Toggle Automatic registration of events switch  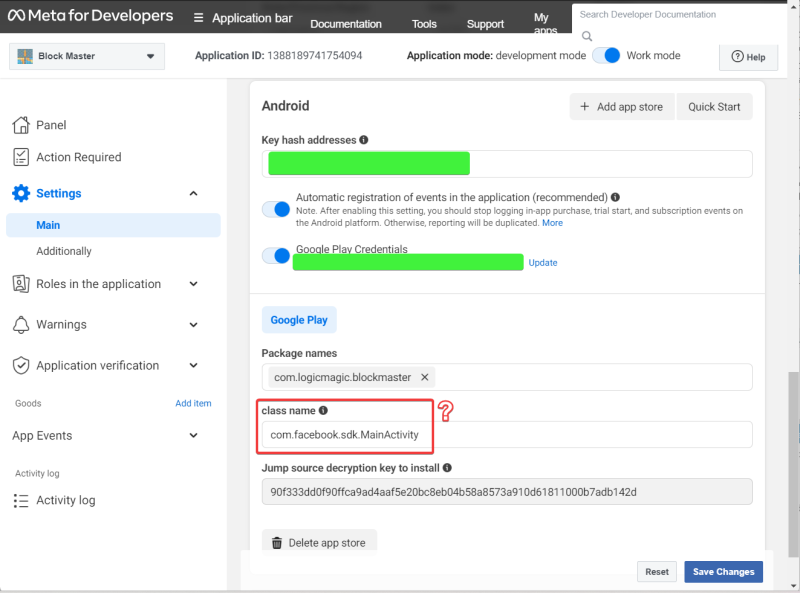click(x=276, y=209)
